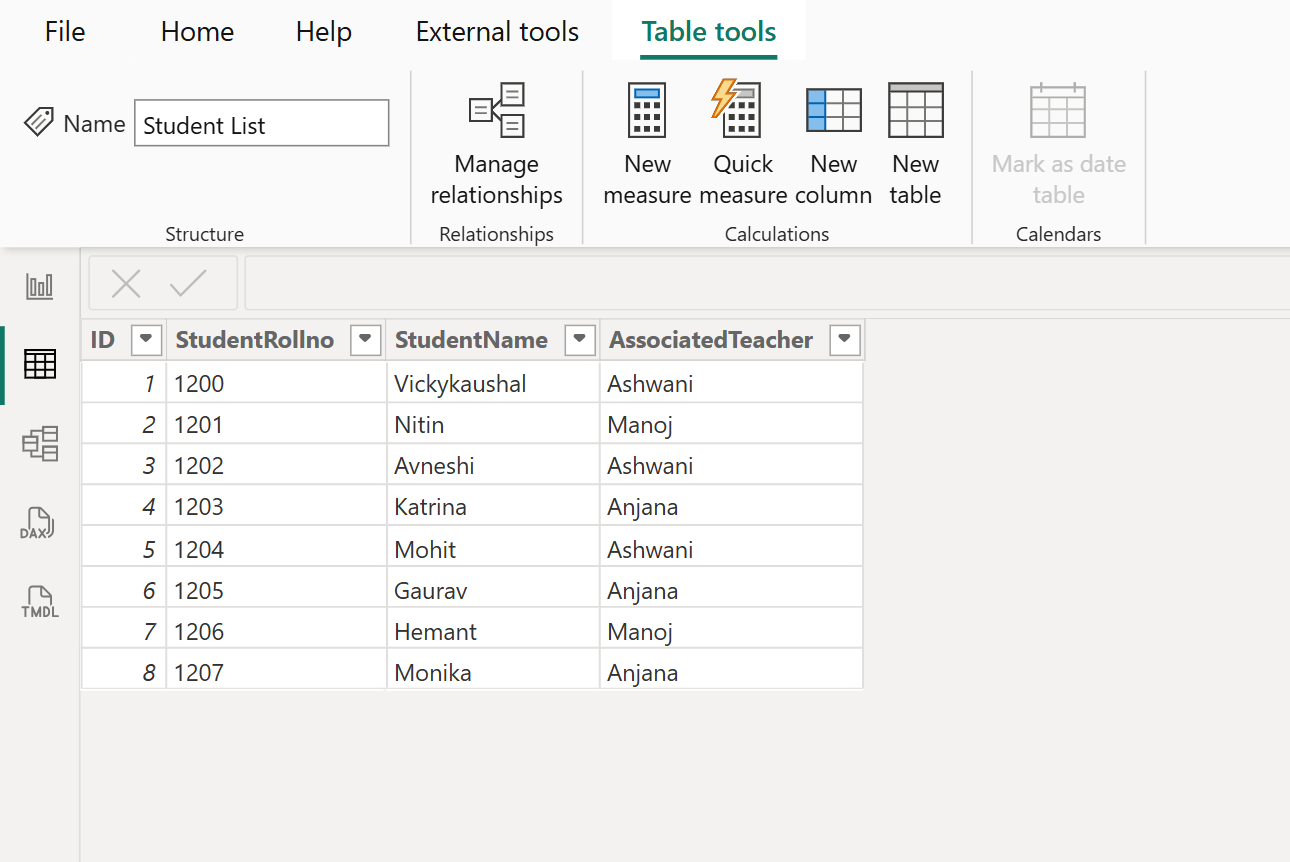The width and height of the screenshot is (1290, 862).
Task: Open the AssociatedTeacher column dropdown
Action: pos(844,340)
